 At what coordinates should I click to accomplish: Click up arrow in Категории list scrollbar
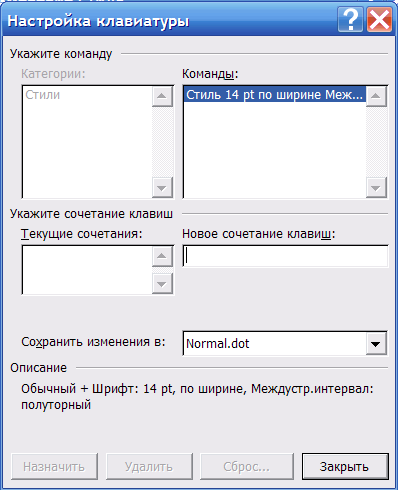[x=162, y=96]
